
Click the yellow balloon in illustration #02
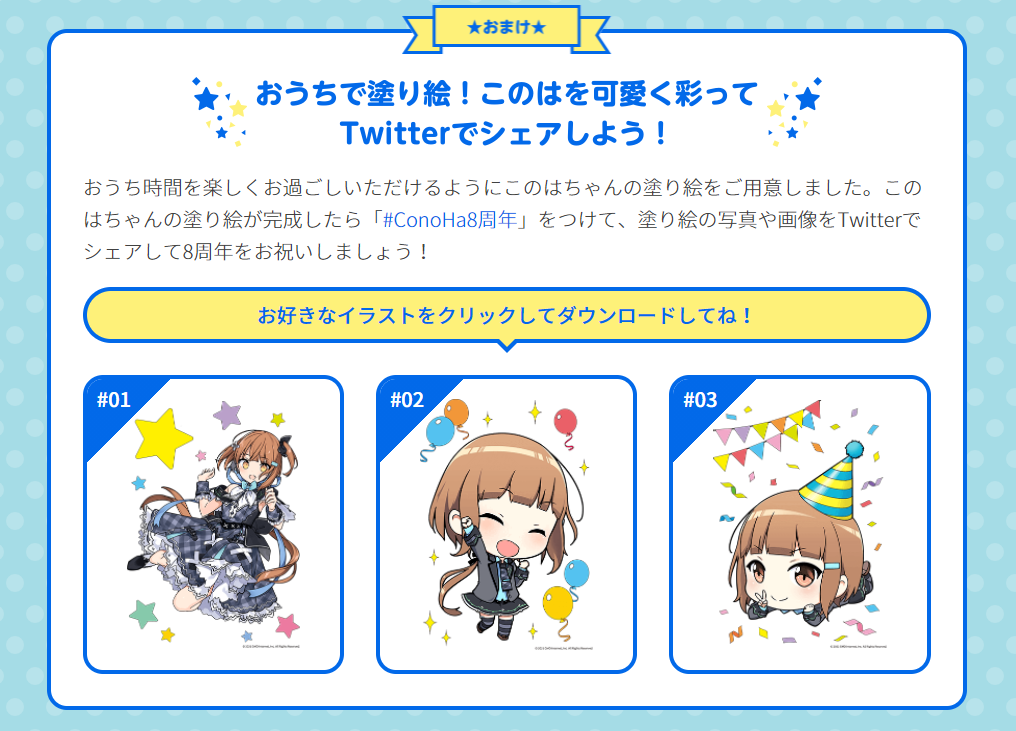[x=557, y=606]
